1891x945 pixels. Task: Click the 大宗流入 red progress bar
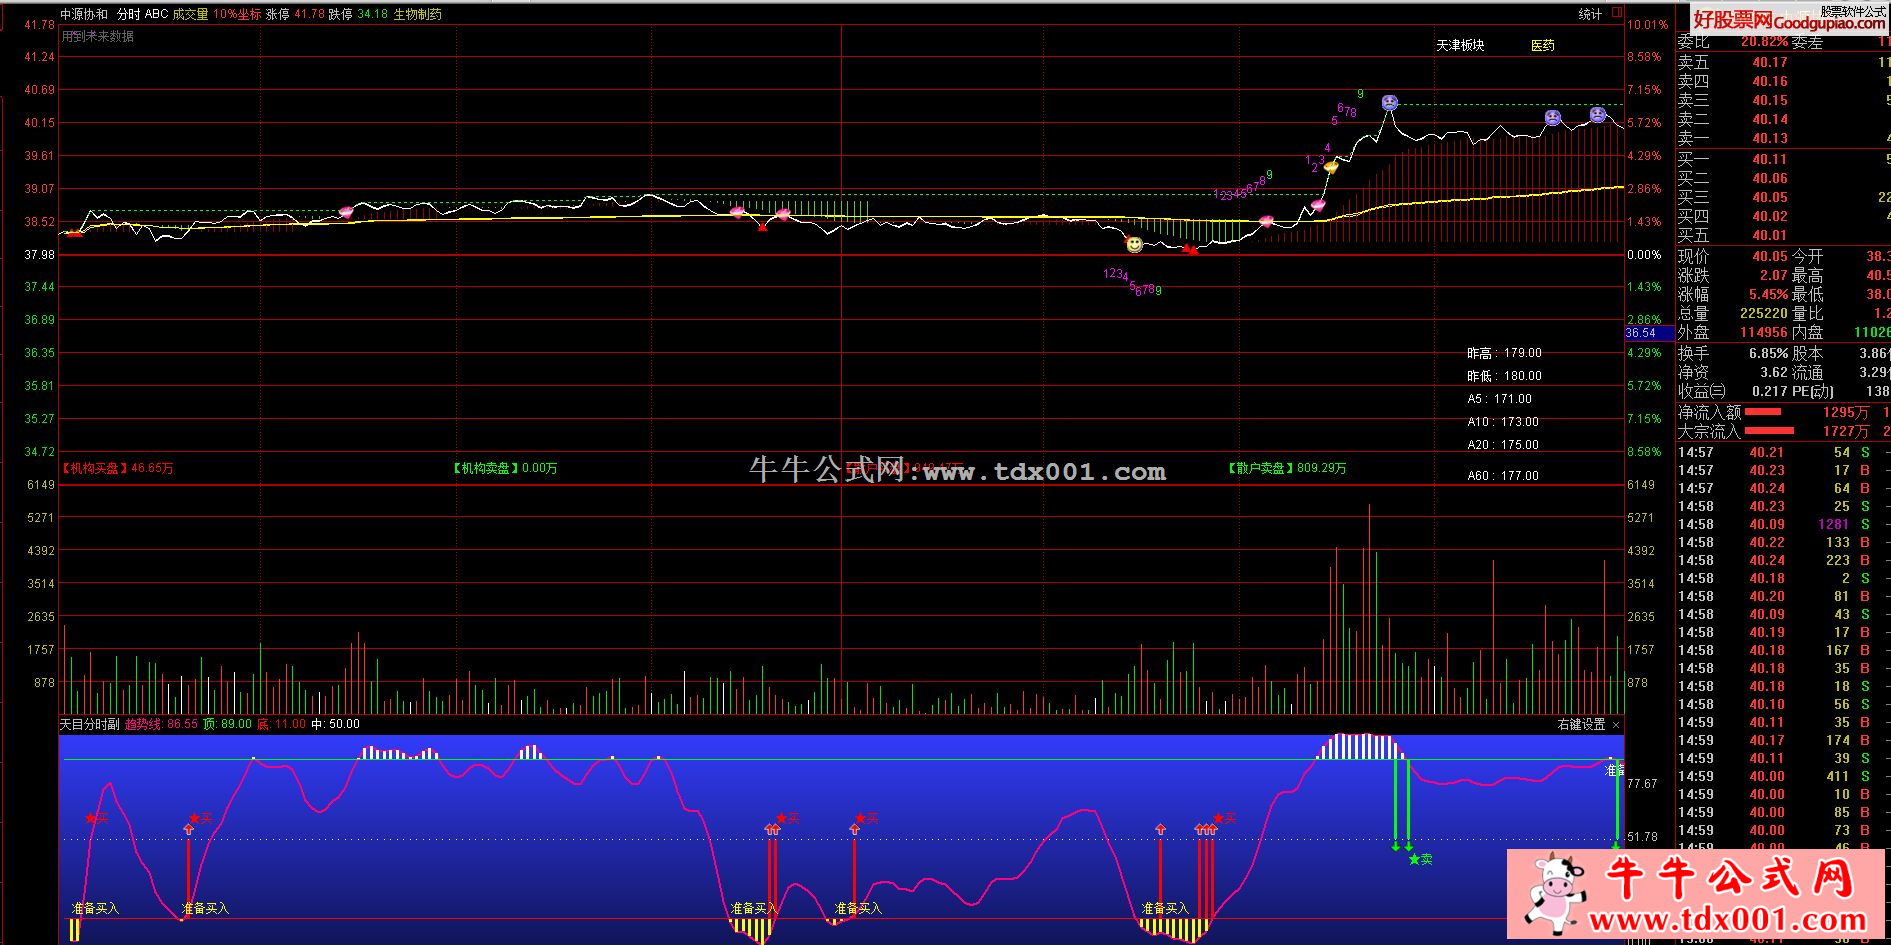point(1770,431)
